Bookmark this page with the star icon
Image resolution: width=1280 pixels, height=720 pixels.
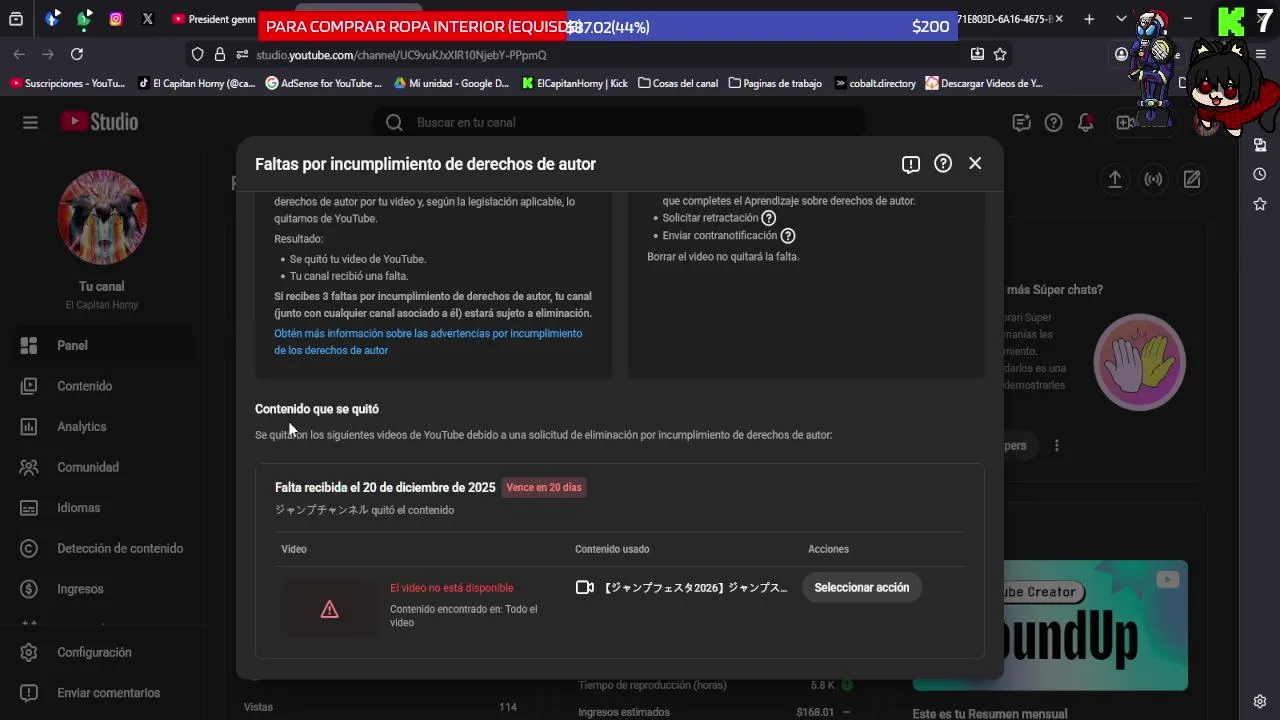click(1000, 54)
